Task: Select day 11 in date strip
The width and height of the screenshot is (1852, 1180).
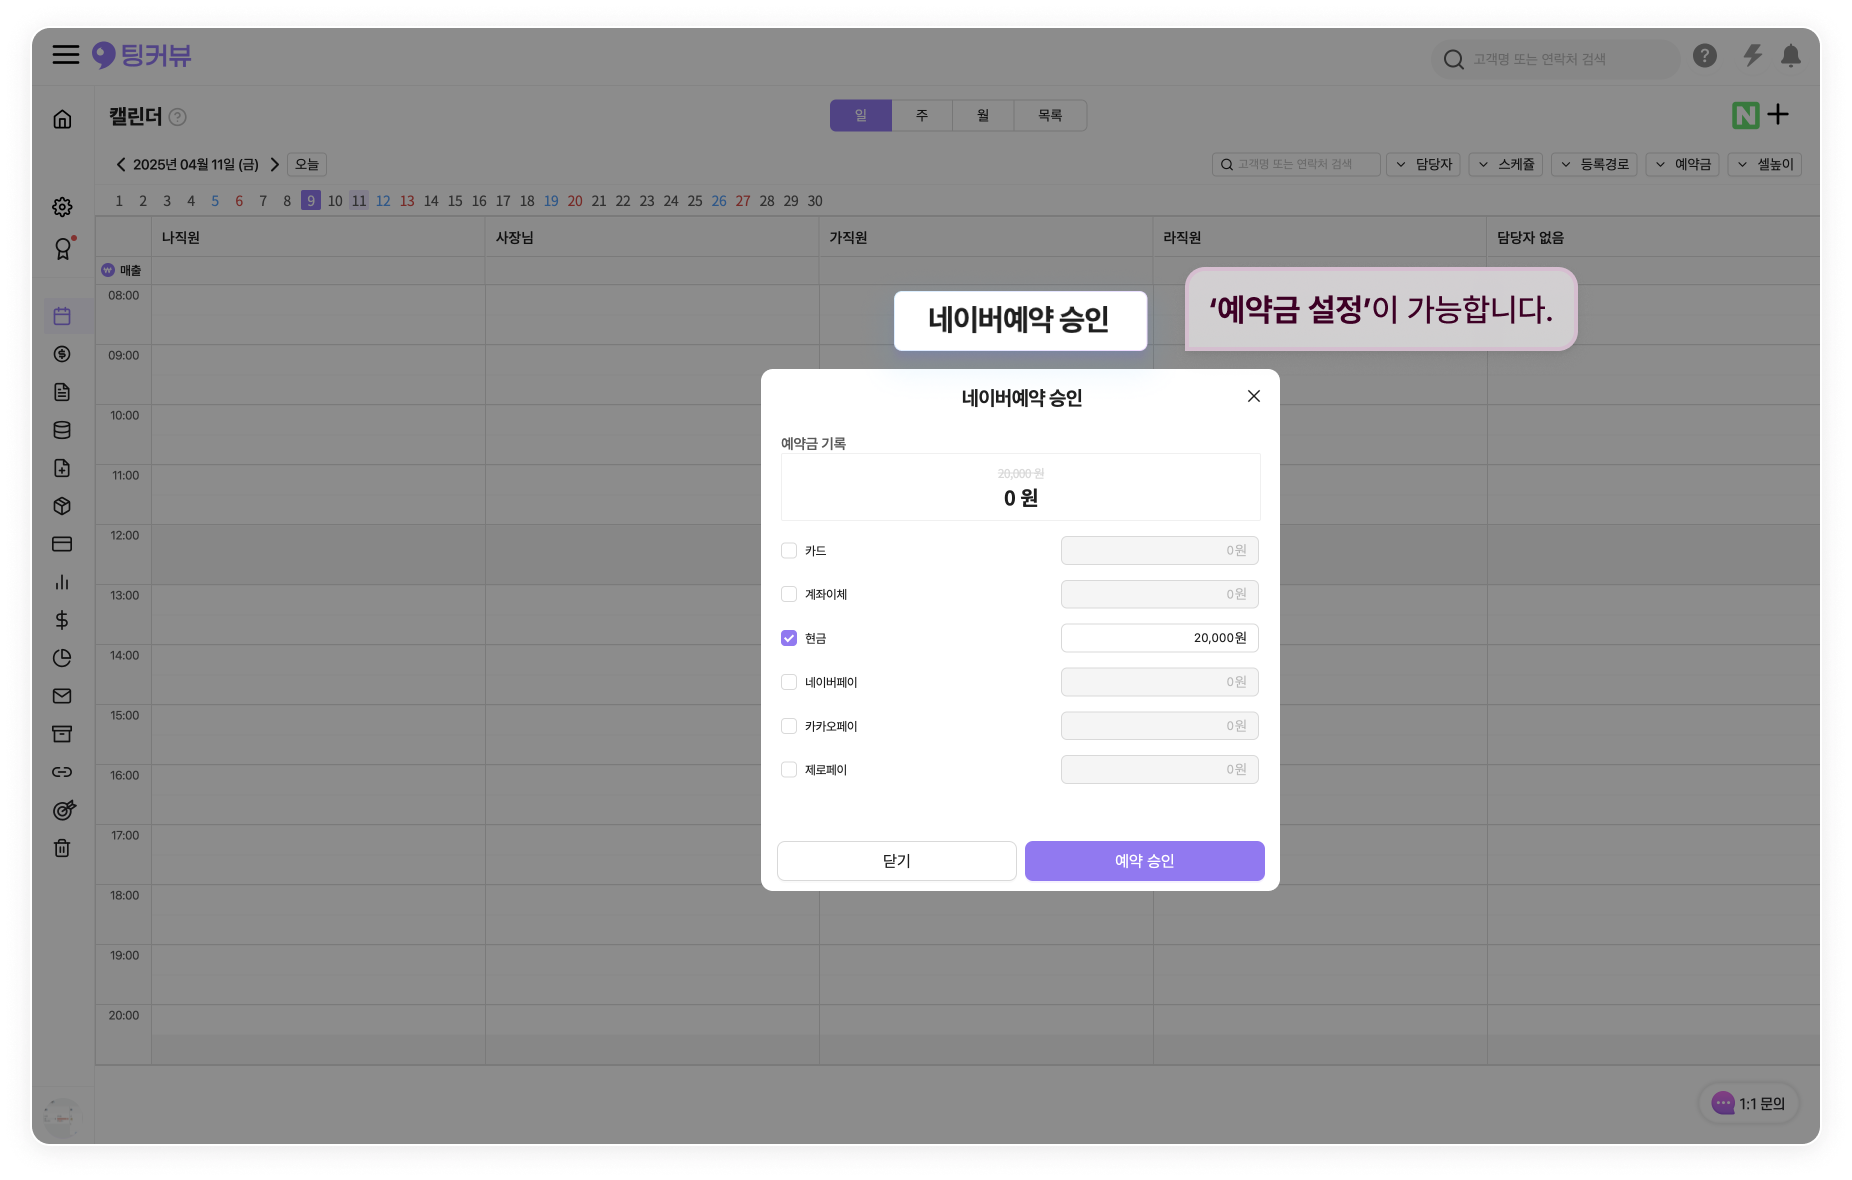Action: click(359, 201)
